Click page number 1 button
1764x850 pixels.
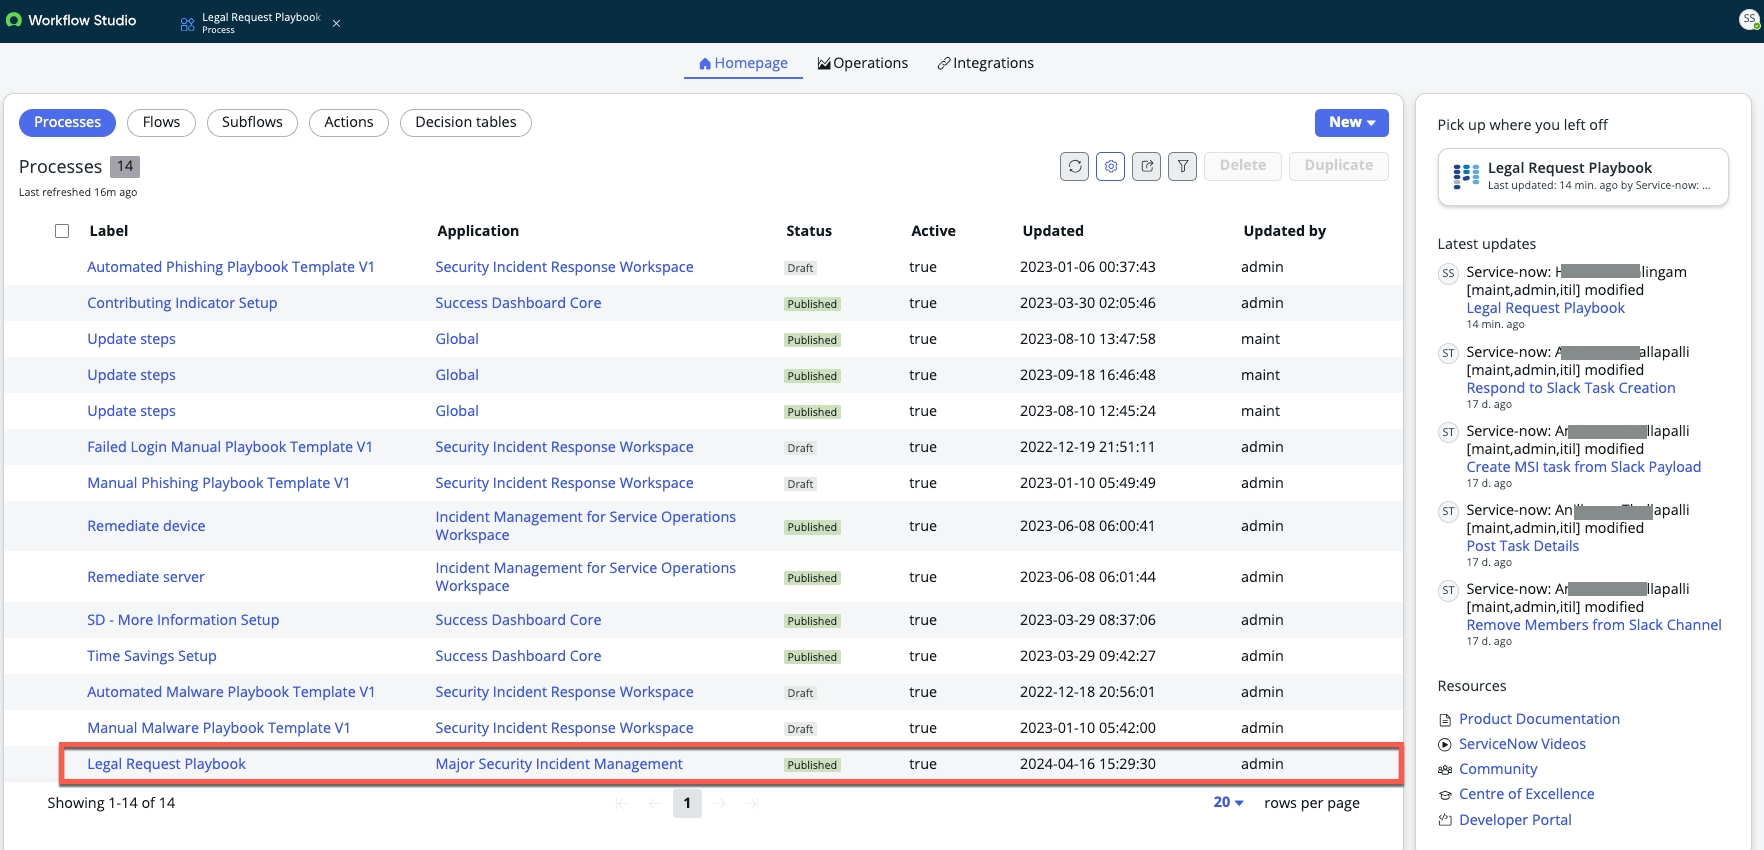point(687,803)
